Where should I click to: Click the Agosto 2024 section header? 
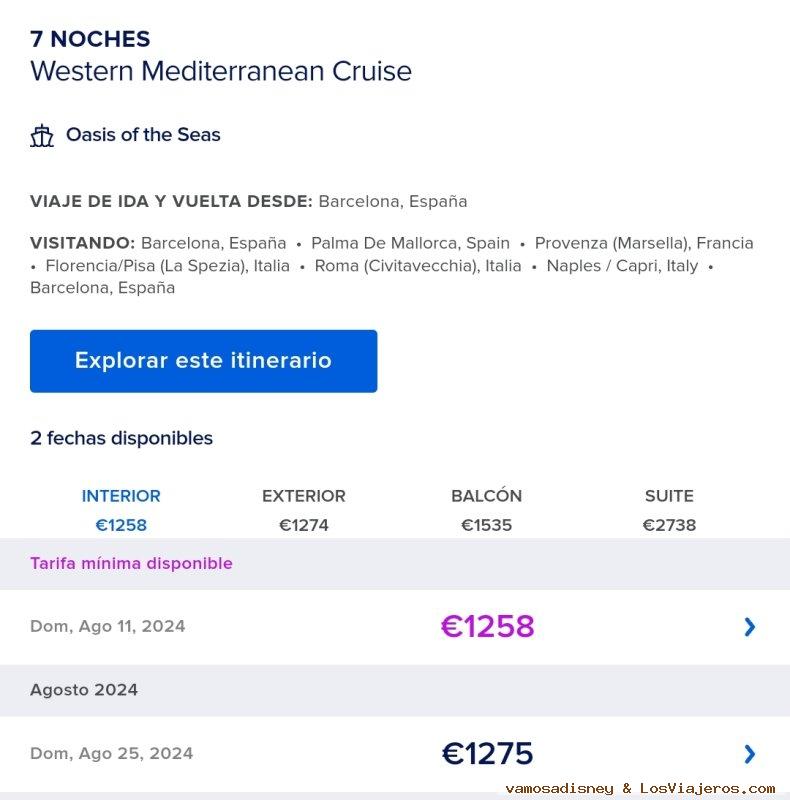tap(84, 690)
